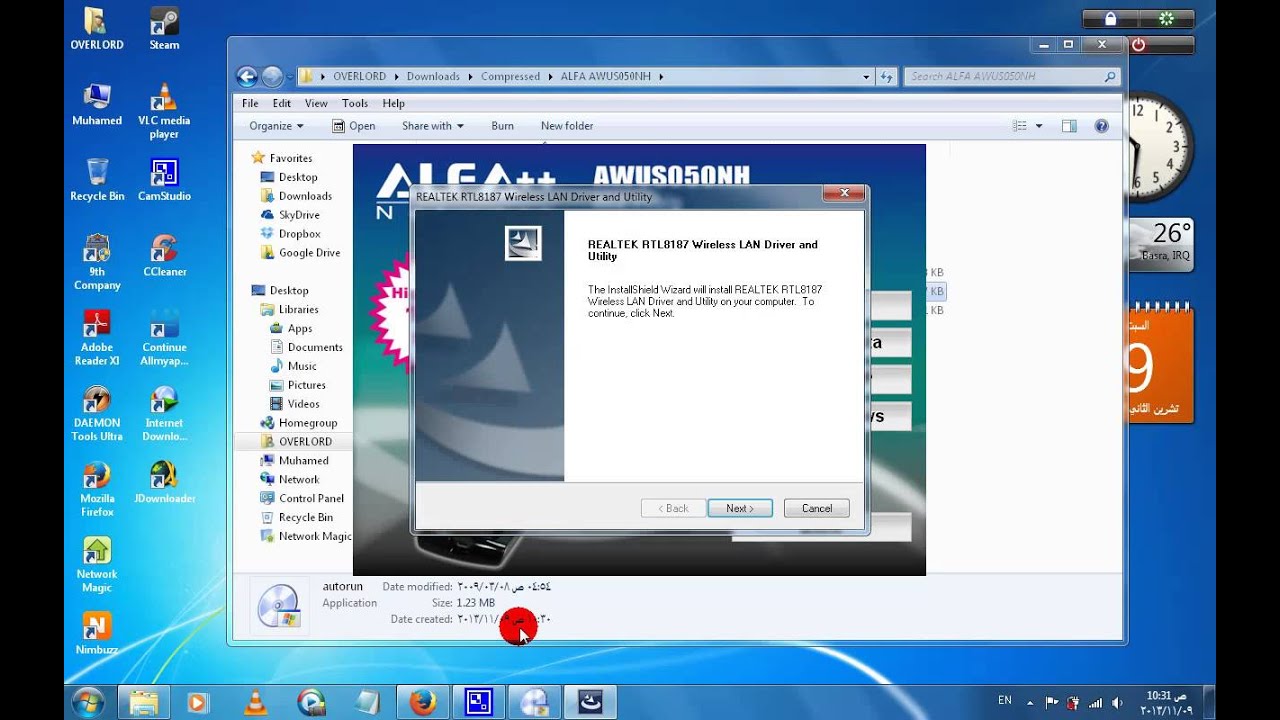Open the Steam desktop shortcut
Screen dimensions: 1280x720
(164, 29)
